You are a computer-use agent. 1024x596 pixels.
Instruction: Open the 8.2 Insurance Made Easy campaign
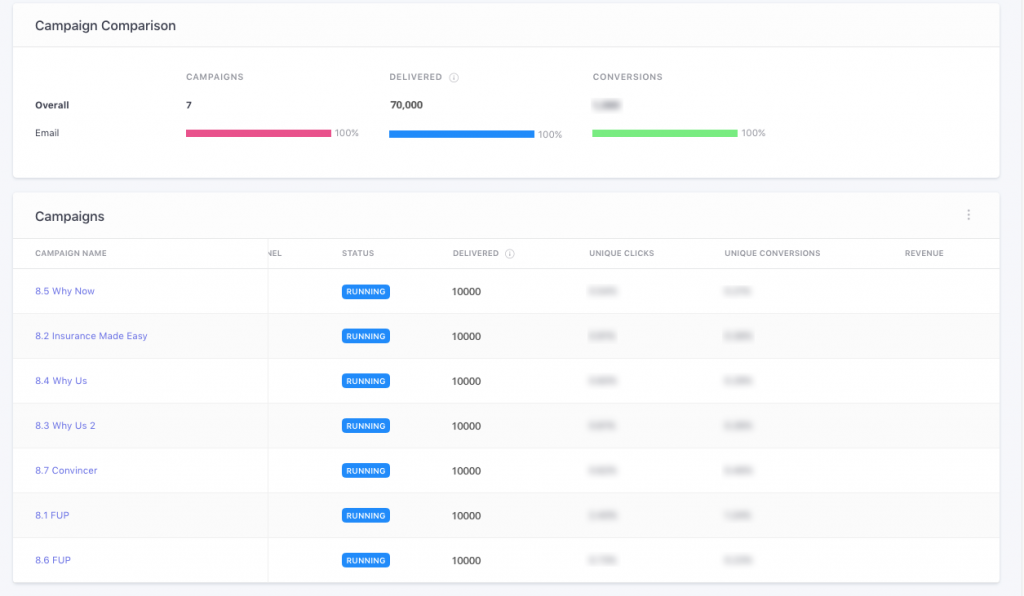[91, 336]
